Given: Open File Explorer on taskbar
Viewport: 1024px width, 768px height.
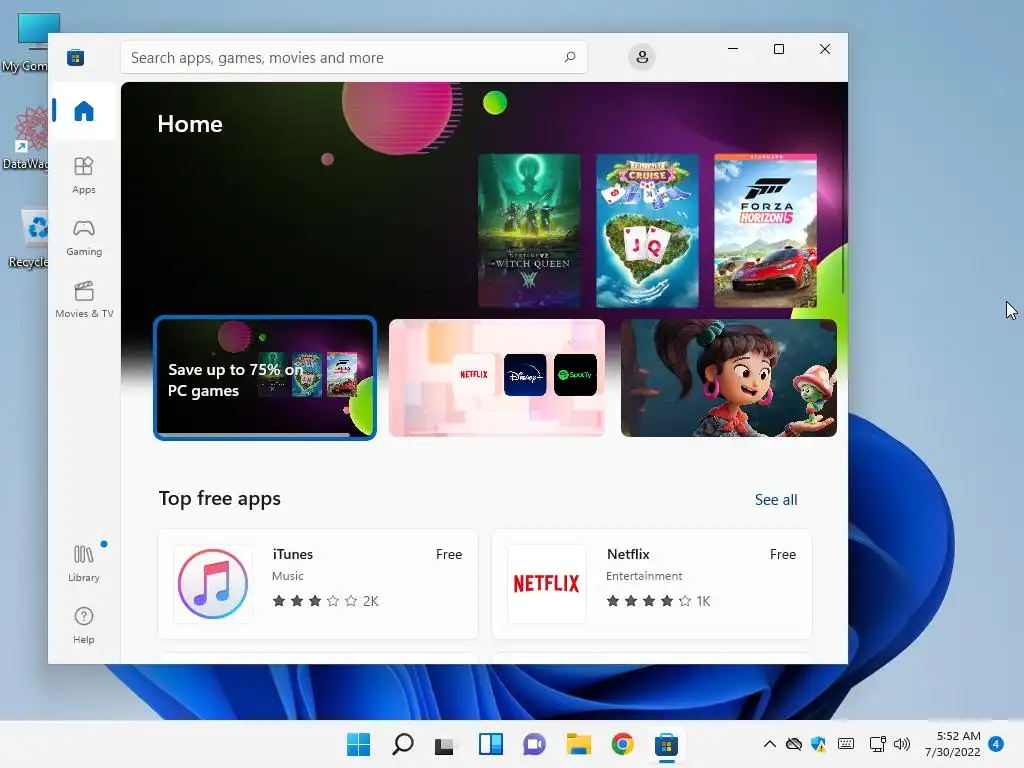Looking at the screenshot, I should (579, 744).
